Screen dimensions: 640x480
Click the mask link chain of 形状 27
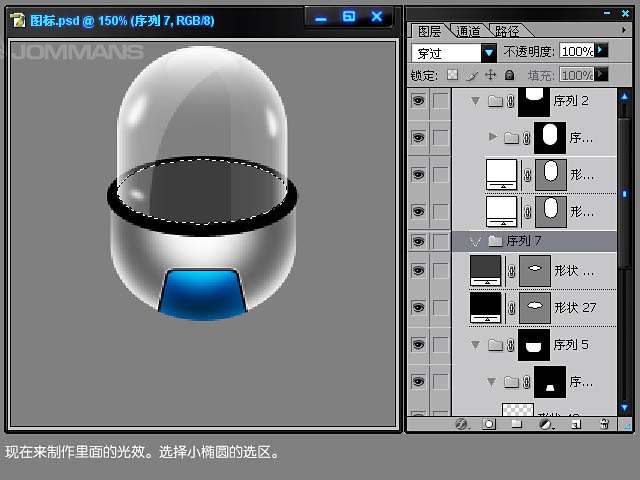(511, 308)
